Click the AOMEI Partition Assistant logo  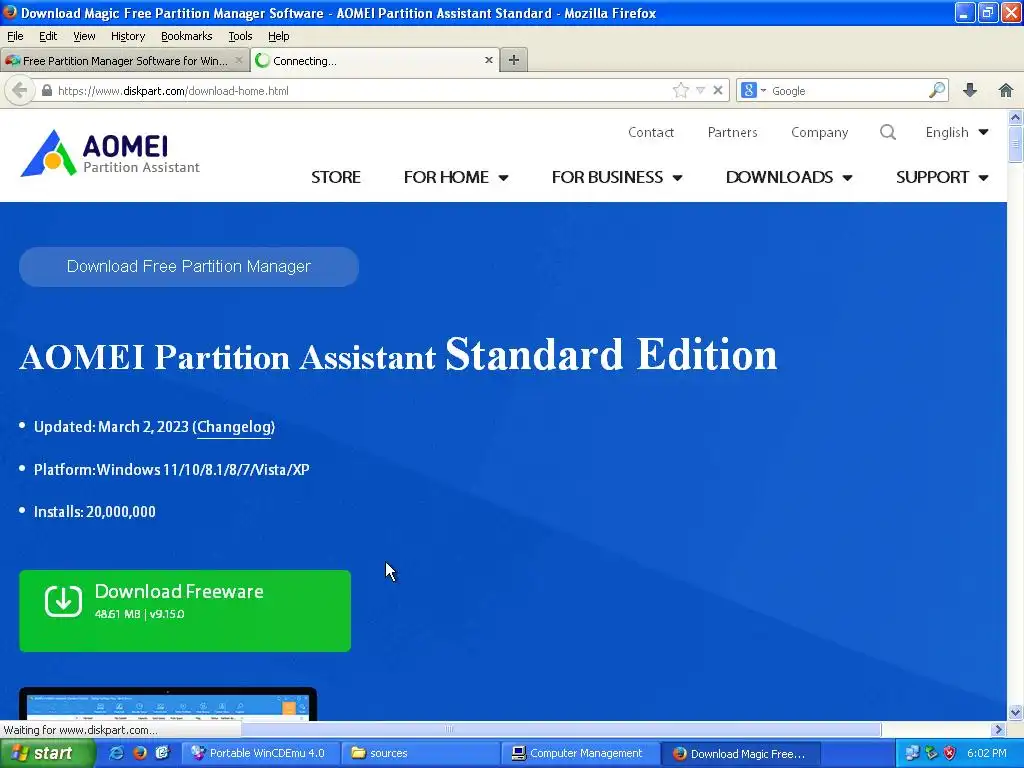coord(110,153)
